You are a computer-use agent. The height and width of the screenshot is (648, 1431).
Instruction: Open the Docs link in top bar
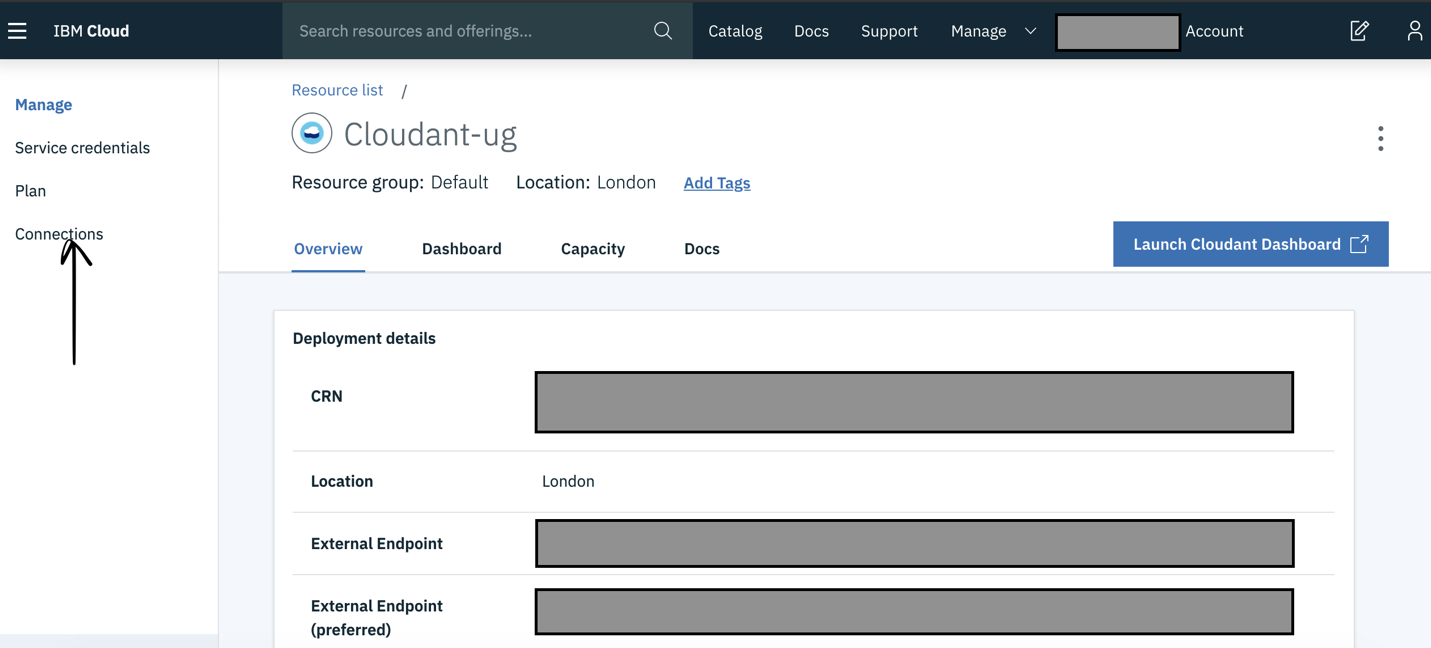point(811,31)
